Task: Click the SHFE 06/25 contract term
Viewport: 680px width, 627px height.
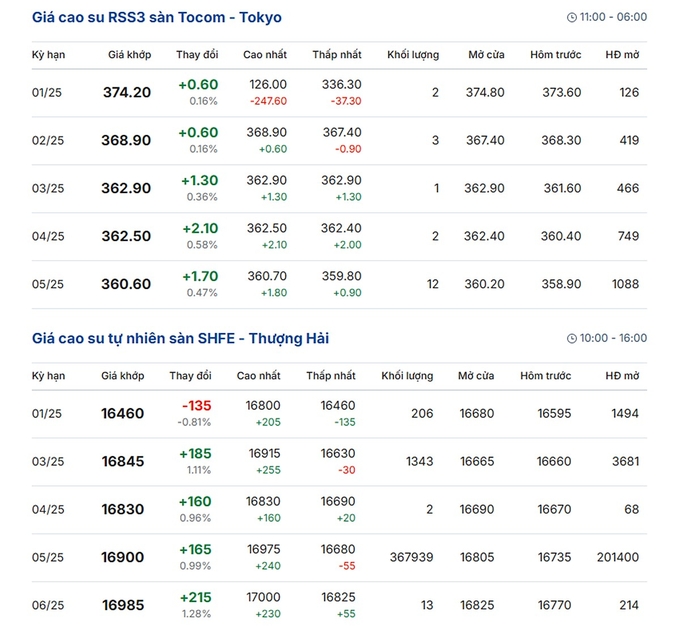Action: [x=48, y=605]
